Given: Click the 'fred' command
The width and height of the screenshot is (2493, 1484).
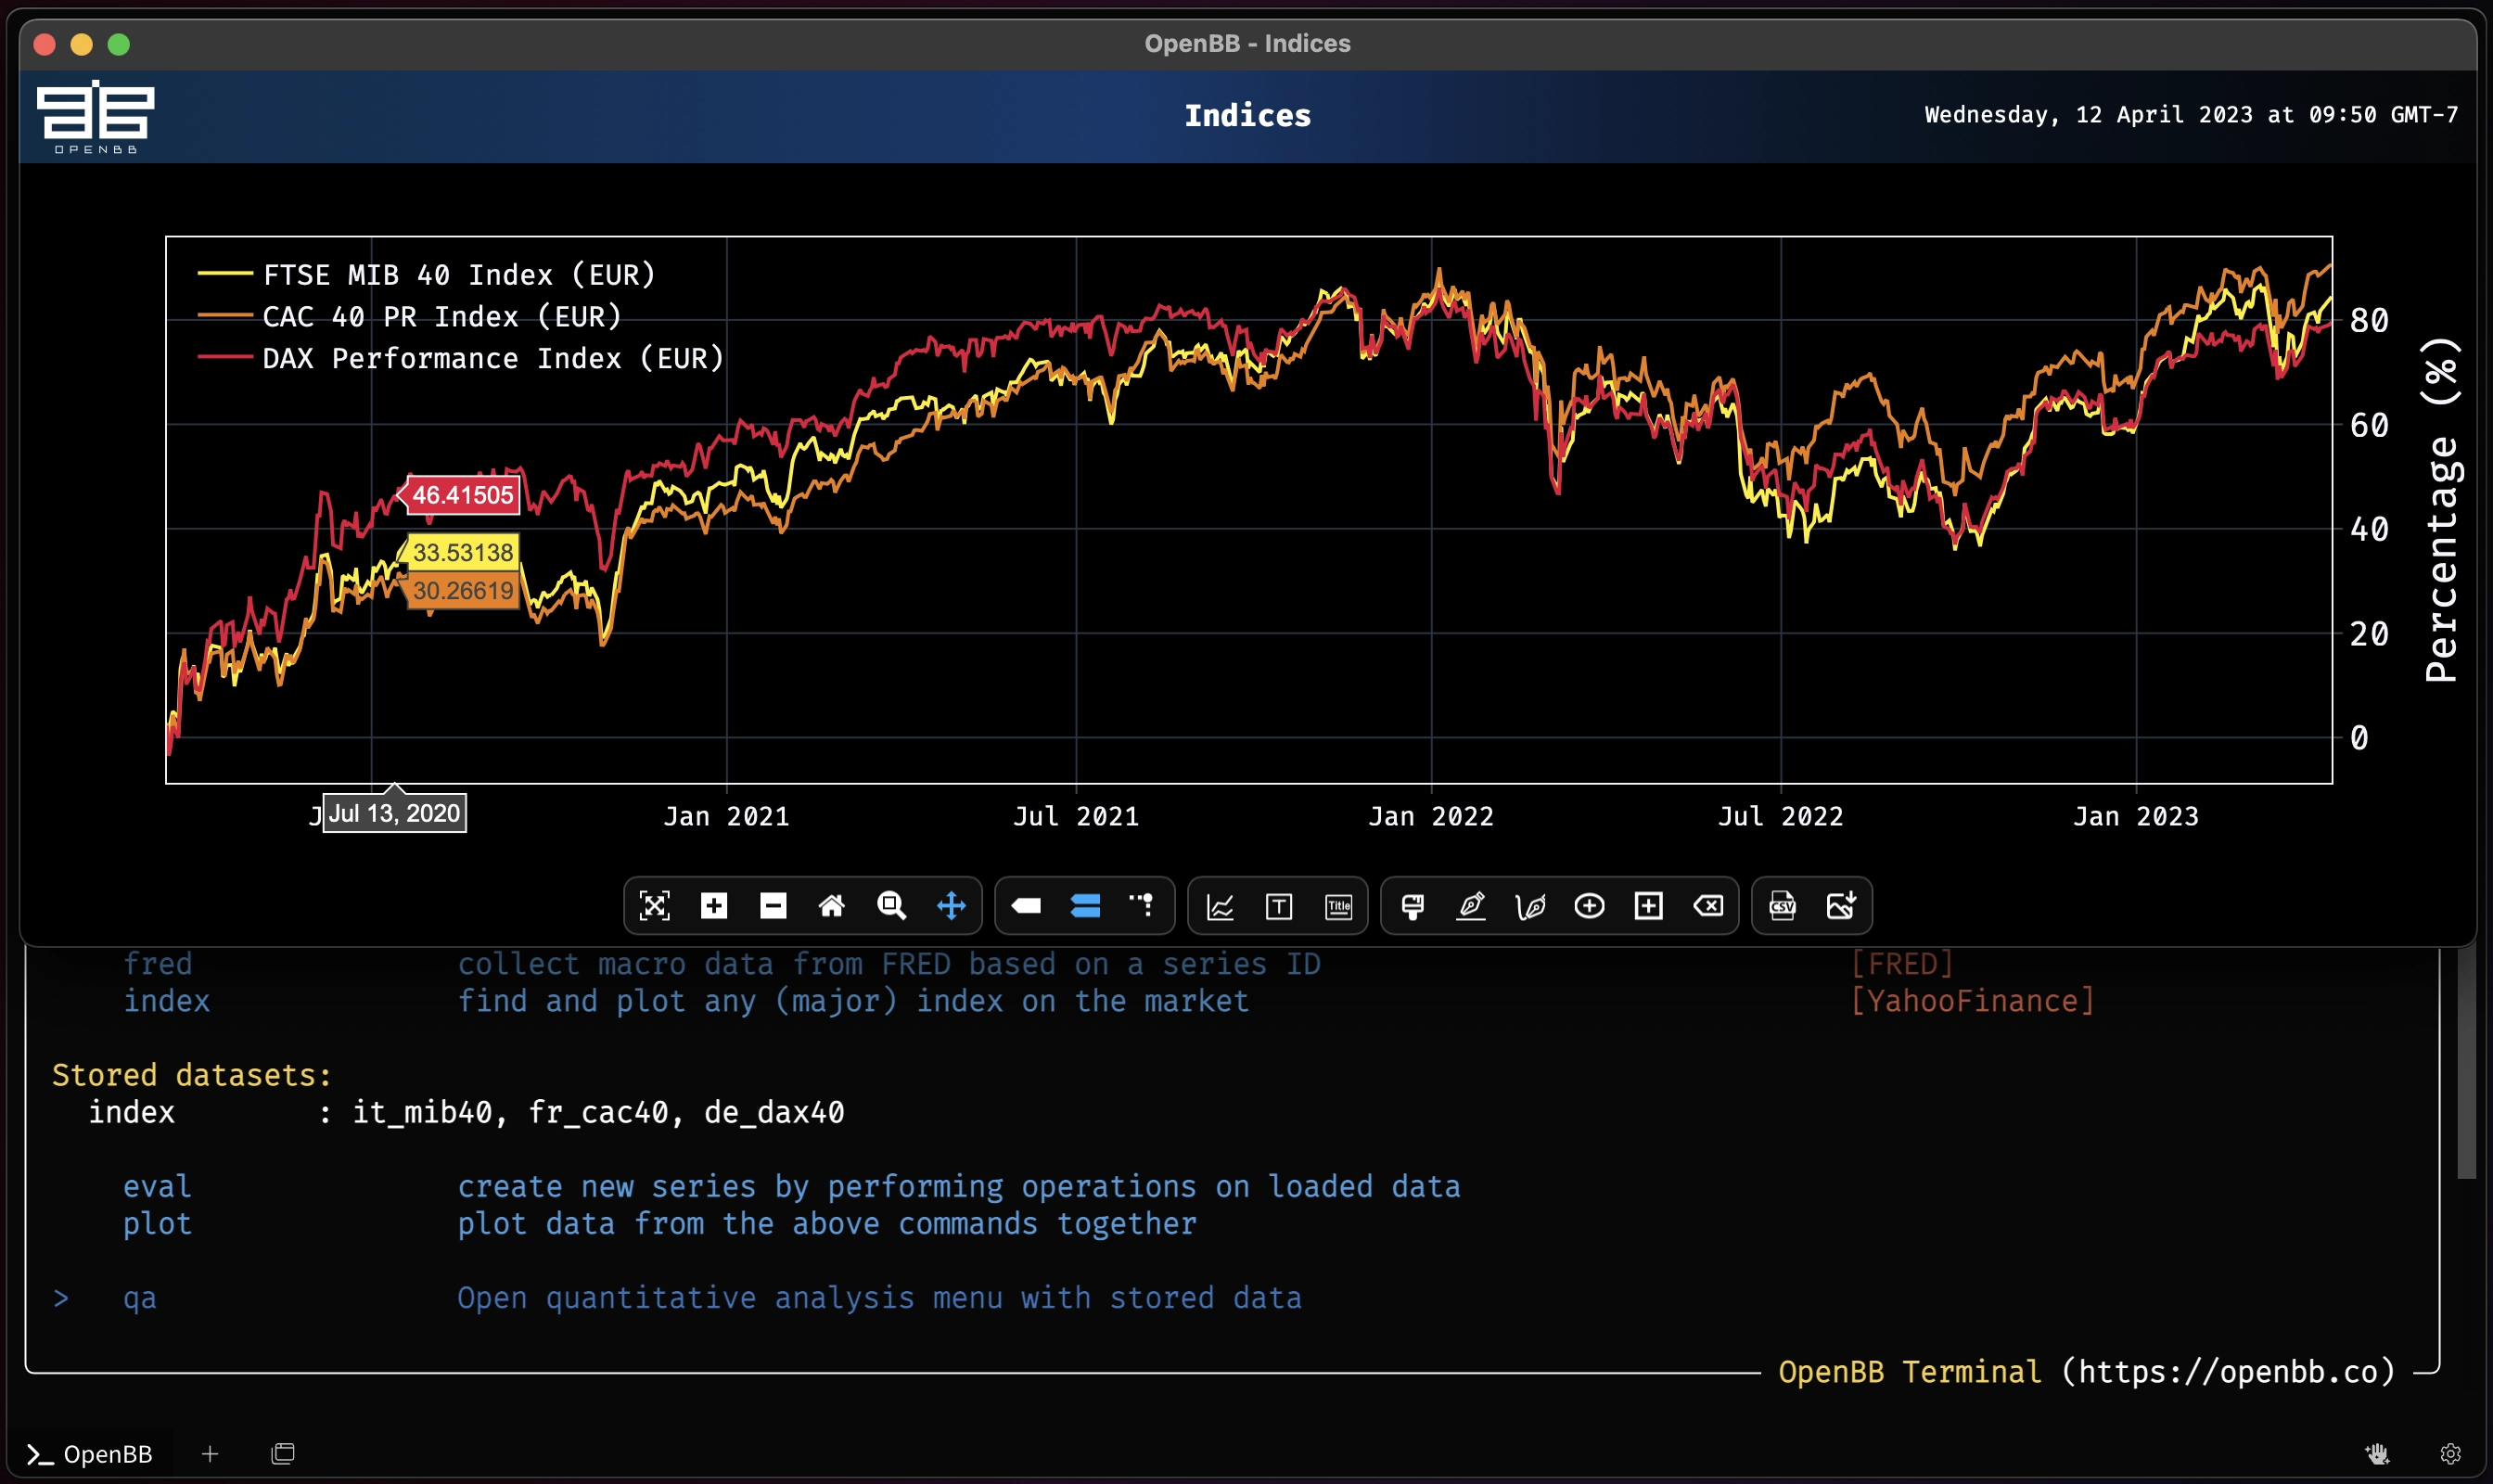Looking at the screenshot, I should tap(157, 964).
